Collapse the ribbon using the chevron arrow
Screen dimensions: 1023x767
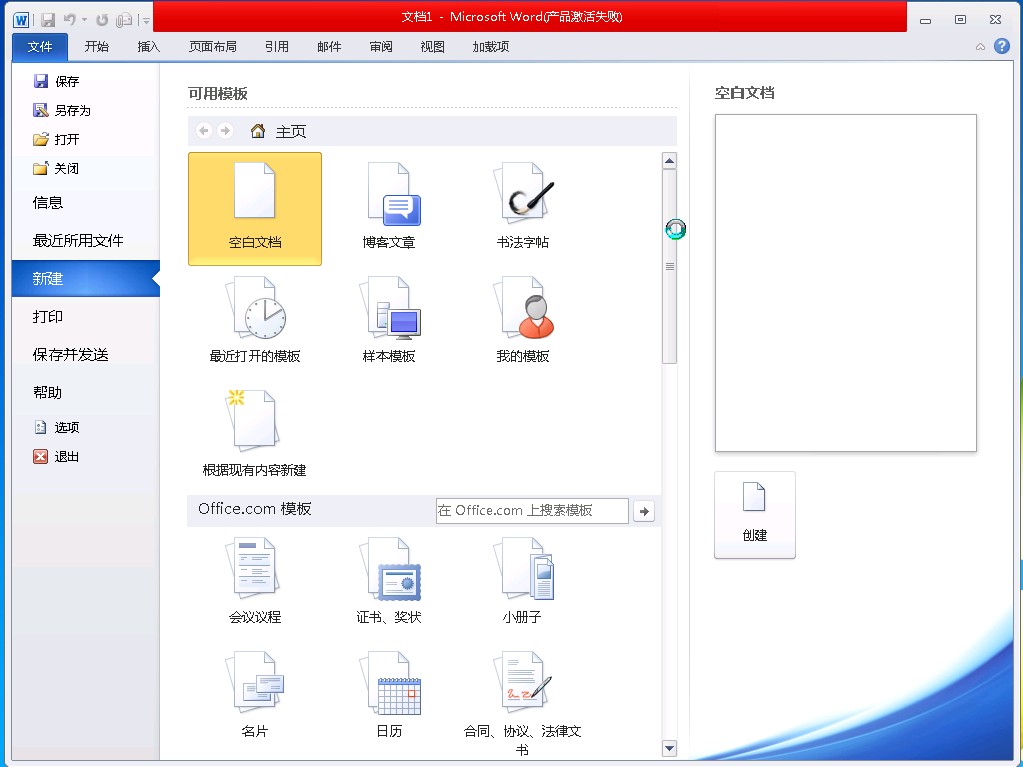click(980, 47)
